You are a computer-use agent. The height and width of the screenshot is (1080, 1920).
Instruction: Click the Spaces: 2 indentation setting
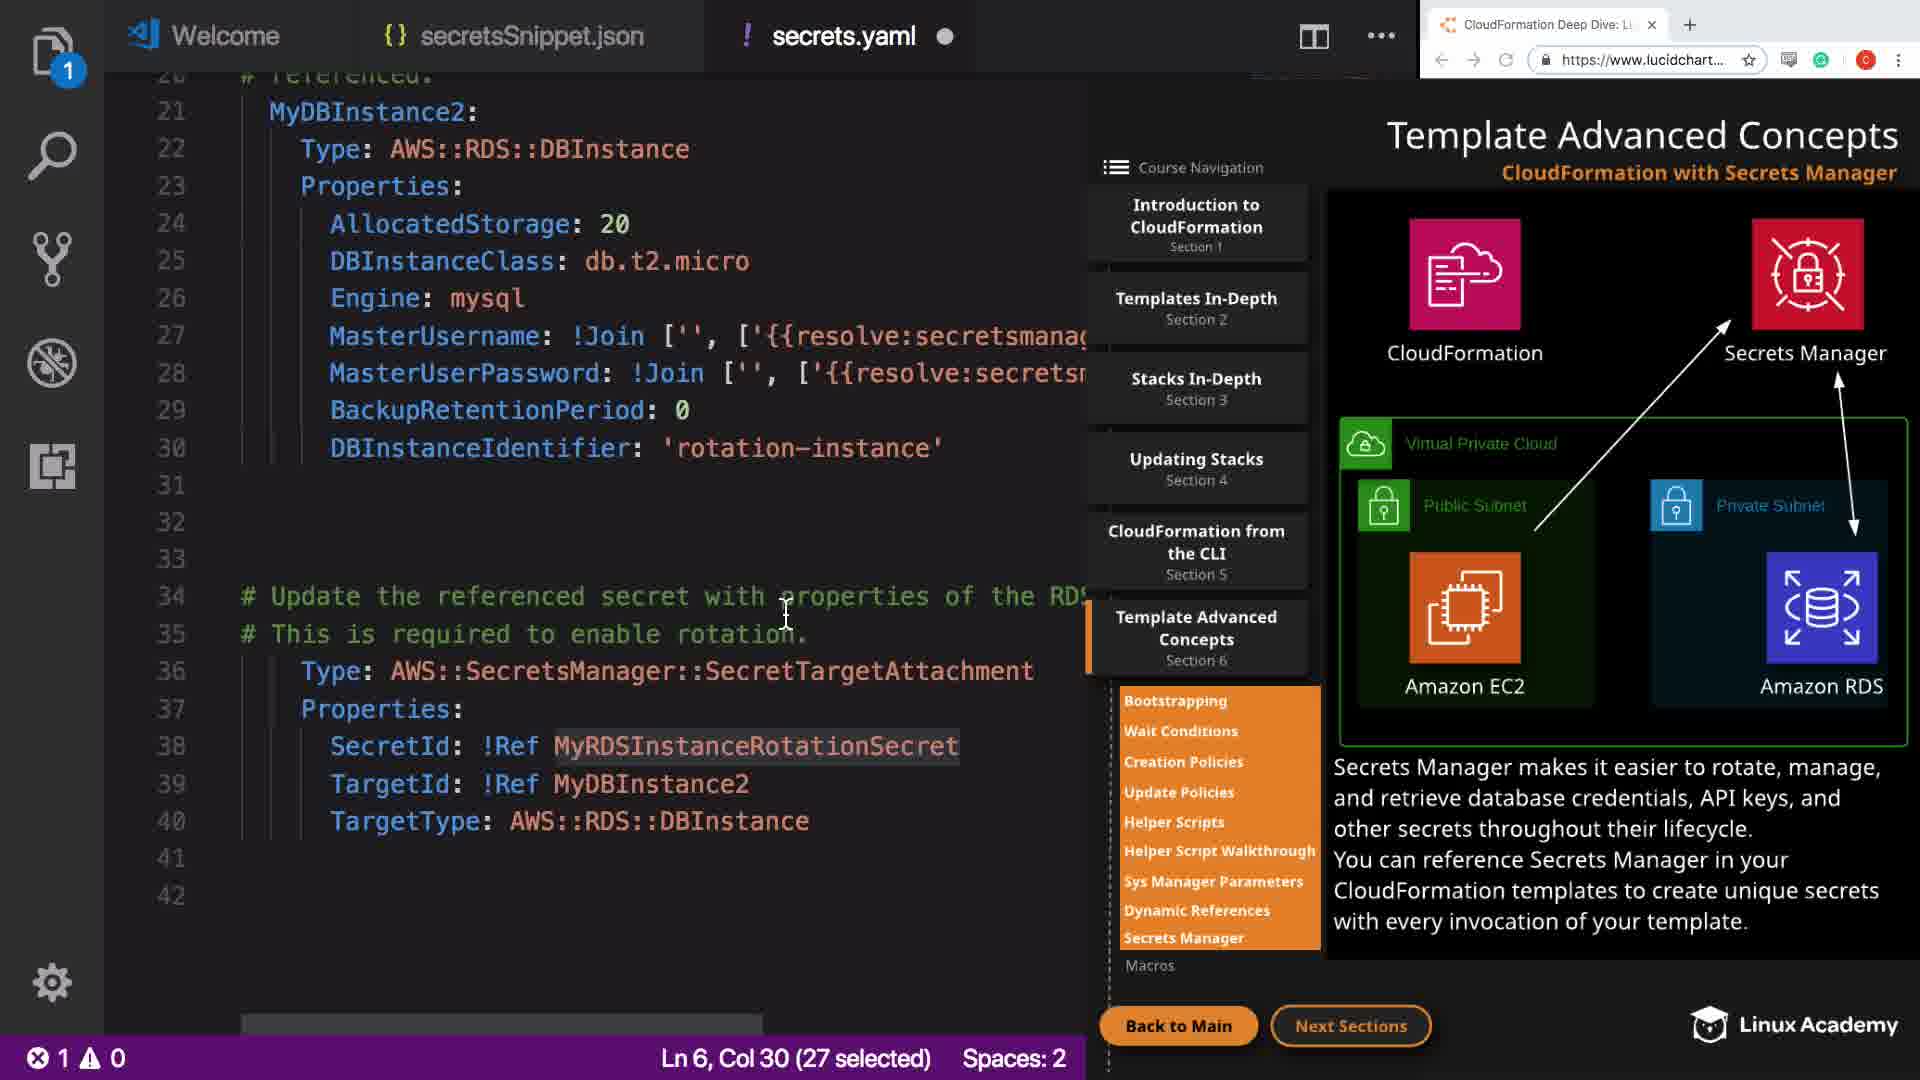tap(1013, 1058)
